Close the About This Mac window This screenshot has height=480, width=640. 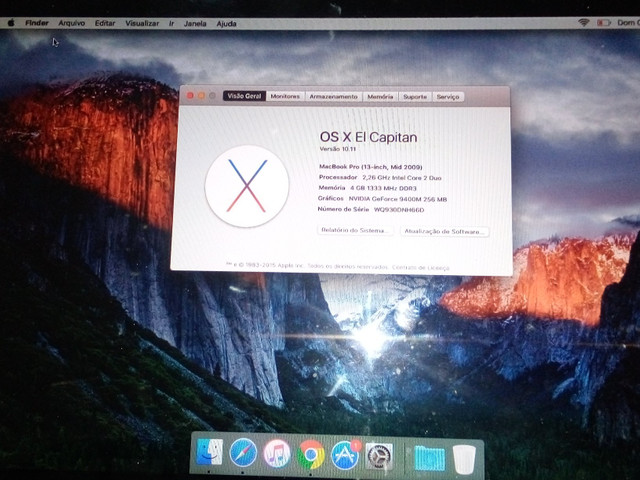coord(190,96)
